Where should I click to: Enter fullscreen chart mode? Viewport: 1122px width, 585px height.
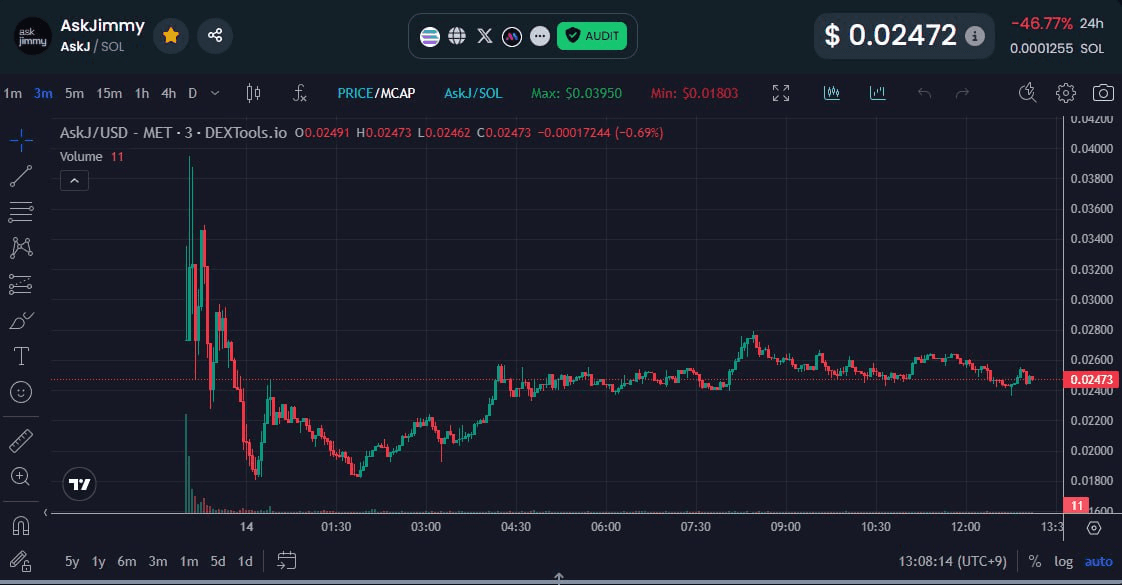pyautogui.click(x=781, y=93)
